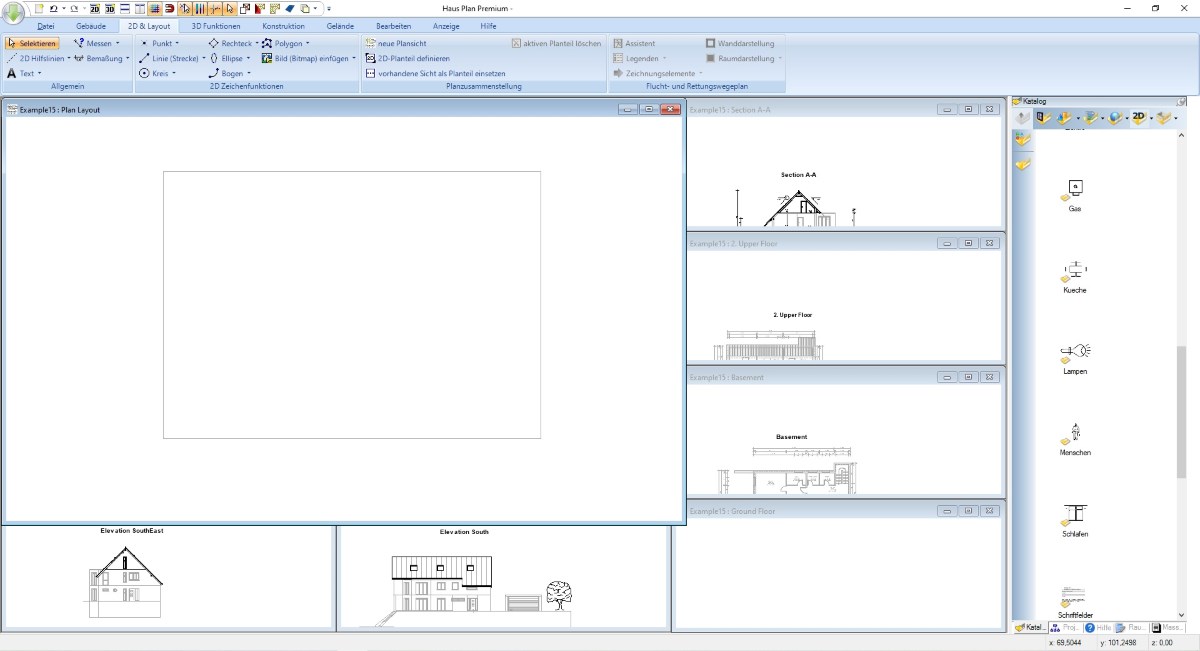Open Schlafen catalog folder

(1075, 519)
